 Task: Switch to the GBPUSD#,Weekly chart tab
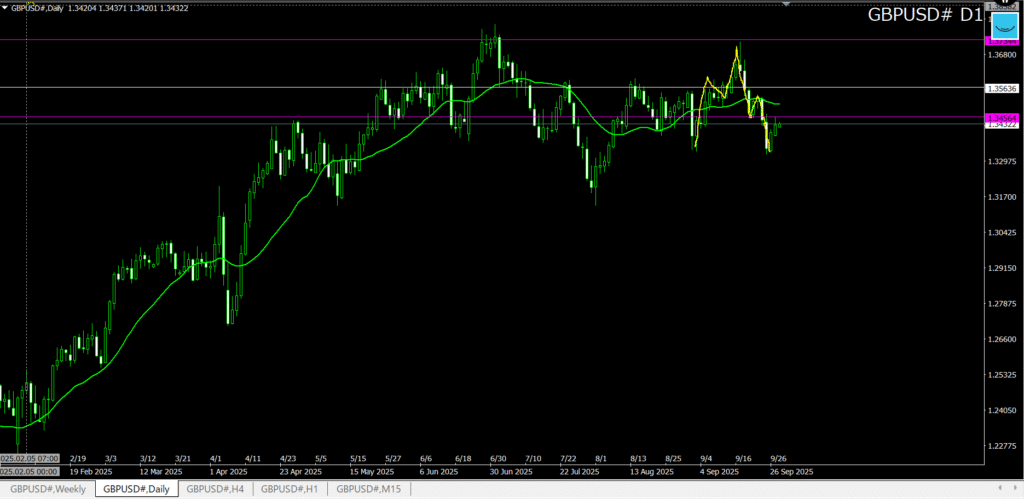(x=48, y=488)
